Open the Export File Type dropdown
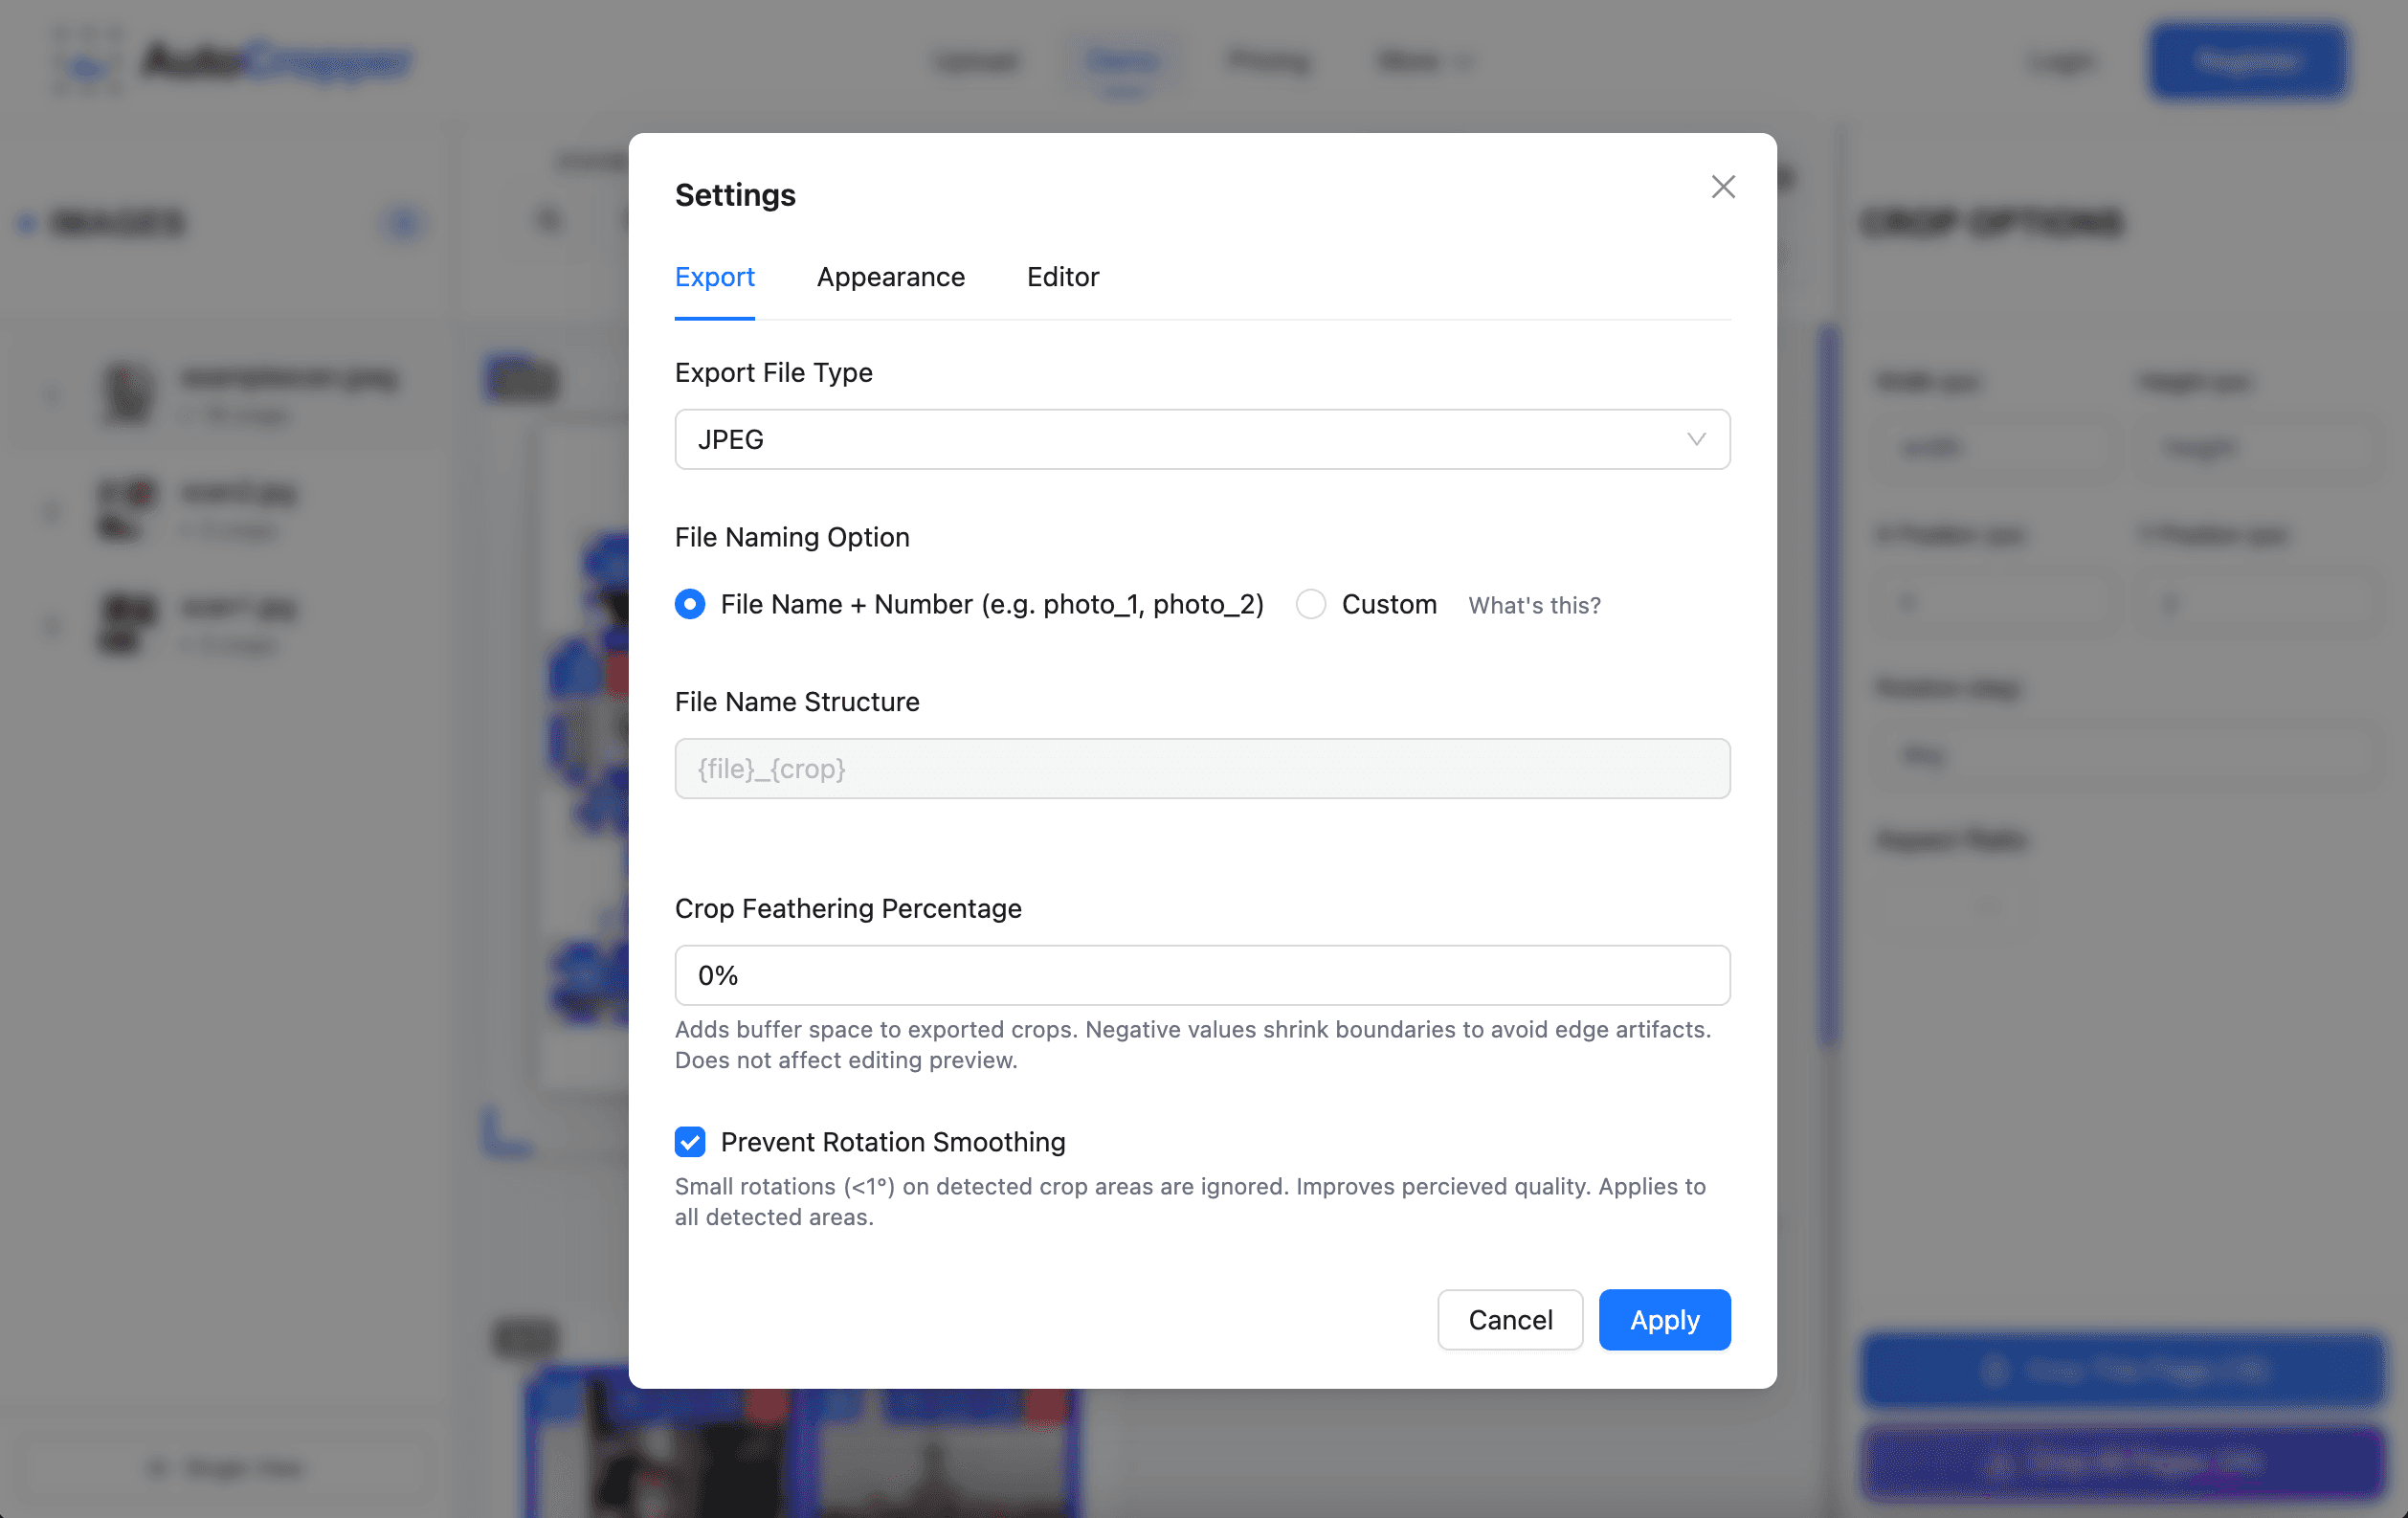Screen dimensions: 2408x1518 (x=1200, y=439)
